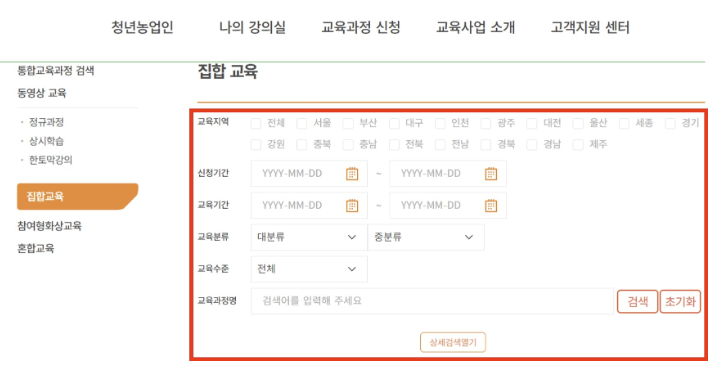Open 동영상 교육 in the sidebar

coord(42,93)
